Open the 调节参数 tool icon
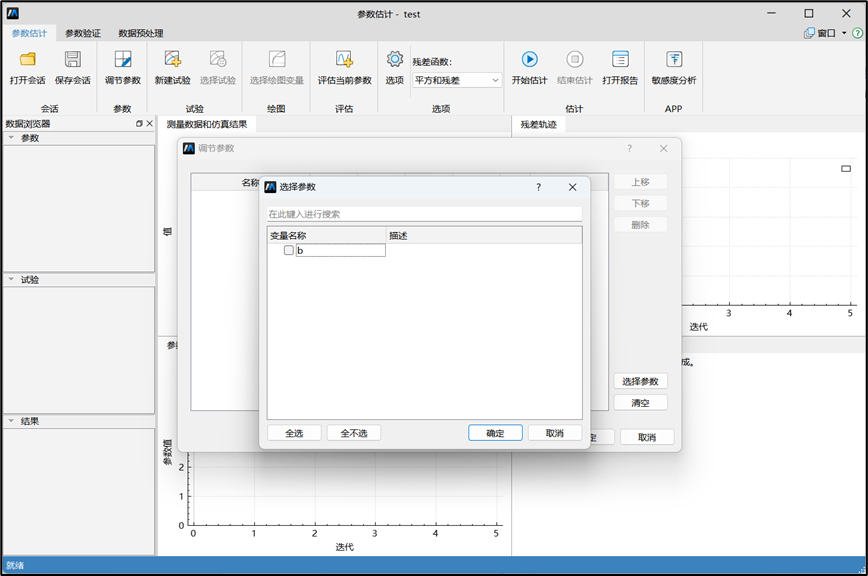 (x=123, y=59)
